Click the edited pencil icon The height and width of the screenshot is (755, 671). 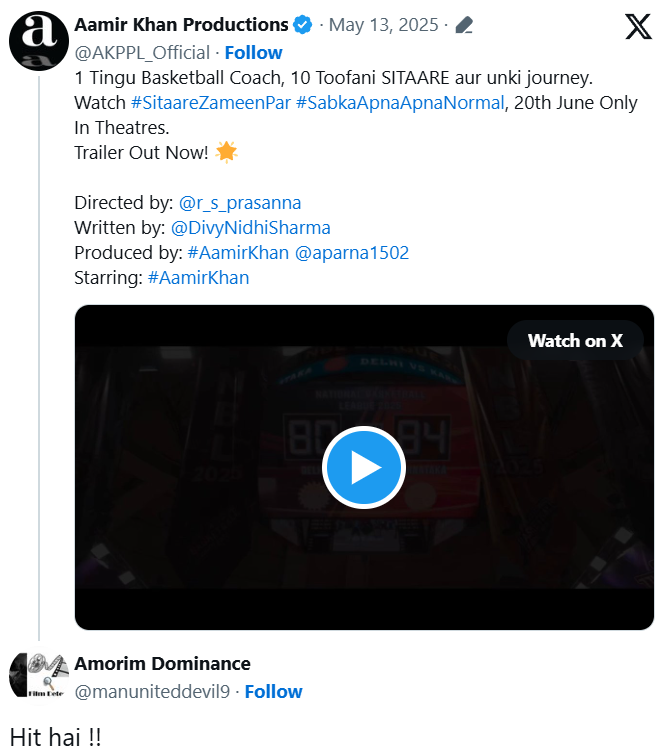(x=464, y=25)
